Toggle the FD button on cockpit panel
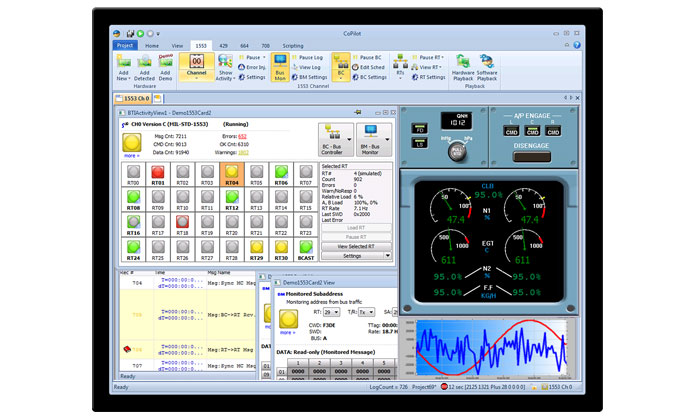700x420 pixels. point(420,129)
